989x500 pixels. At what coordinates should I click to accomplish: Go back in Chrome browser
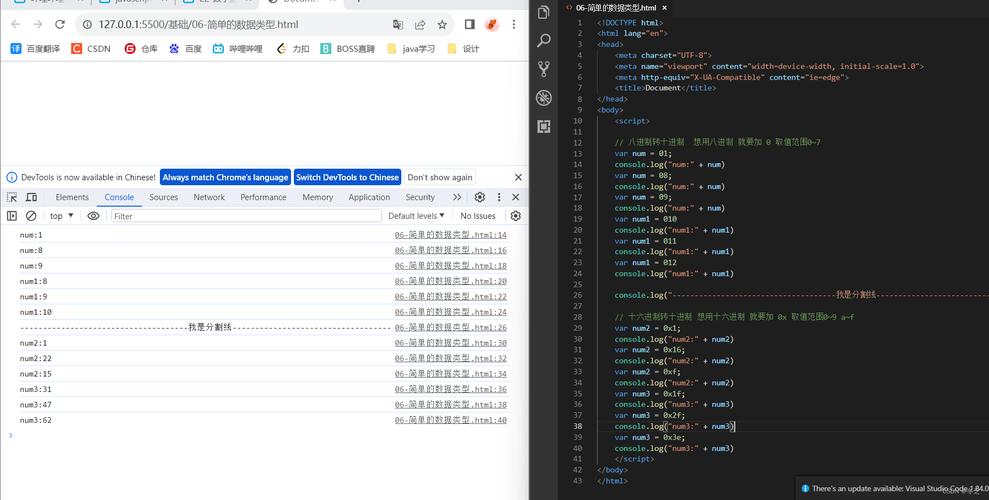point(16,25)
